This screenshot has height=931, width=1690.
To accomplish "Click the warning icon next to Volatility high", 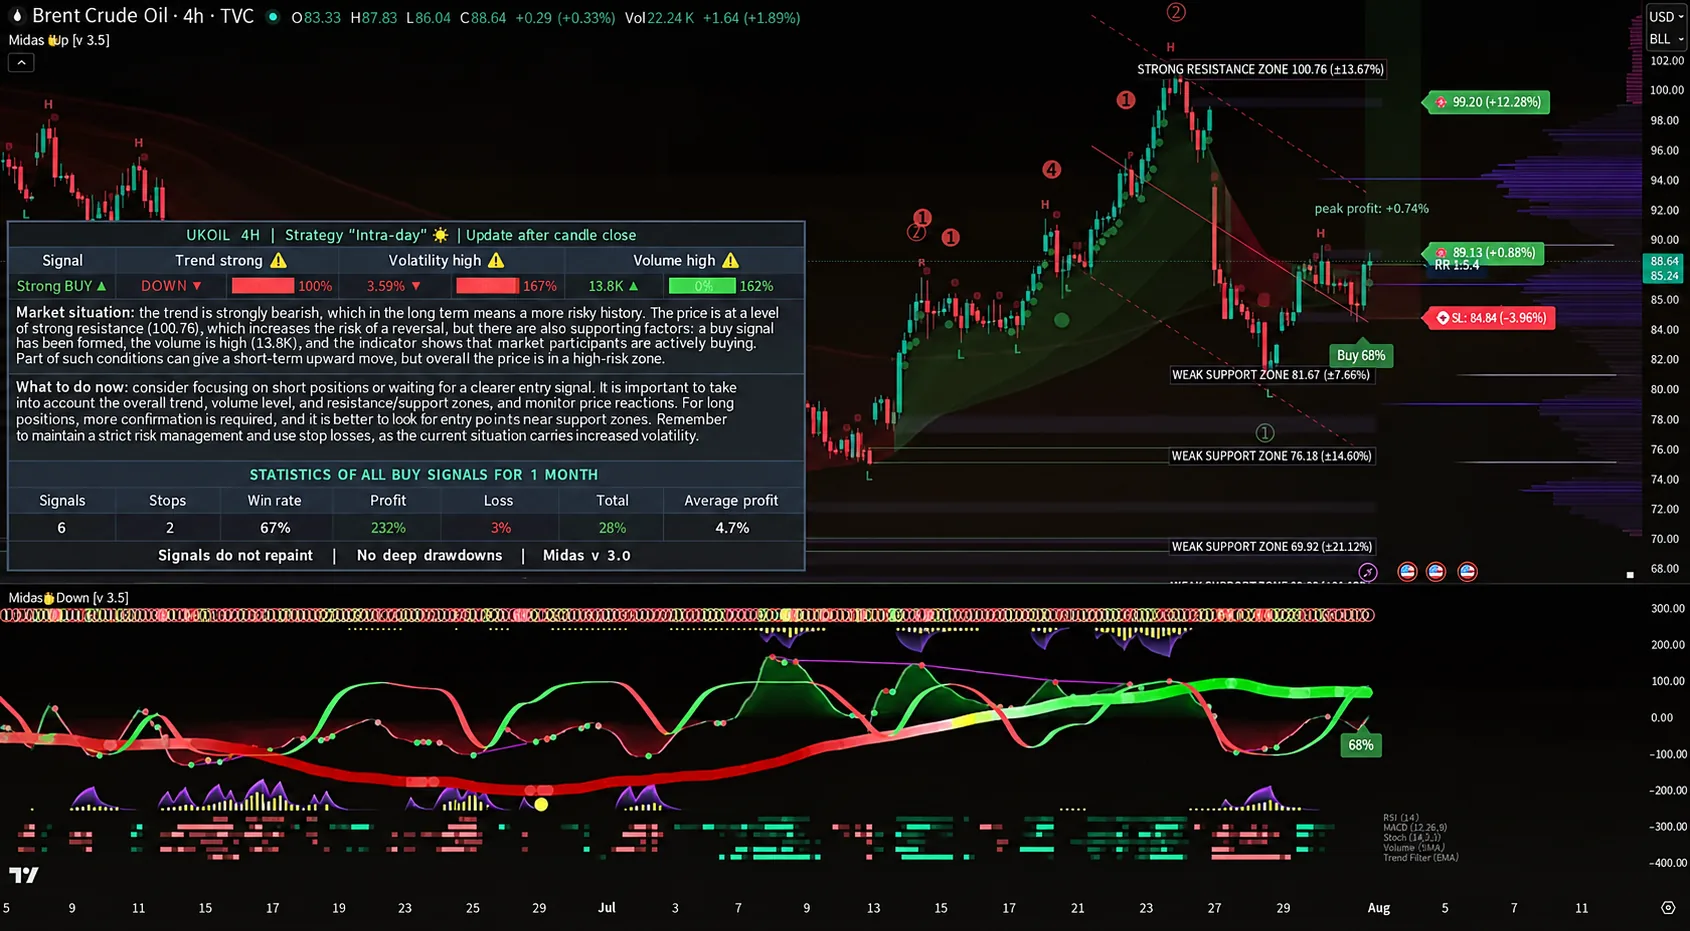I will [x=496, y=260].
